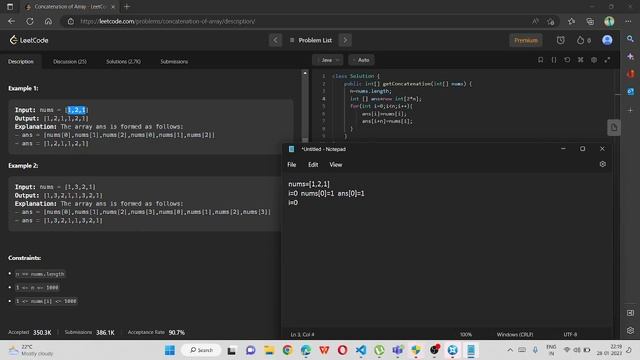
Task: Go to previous problem arrow
Action: click(x=275, y=40)
